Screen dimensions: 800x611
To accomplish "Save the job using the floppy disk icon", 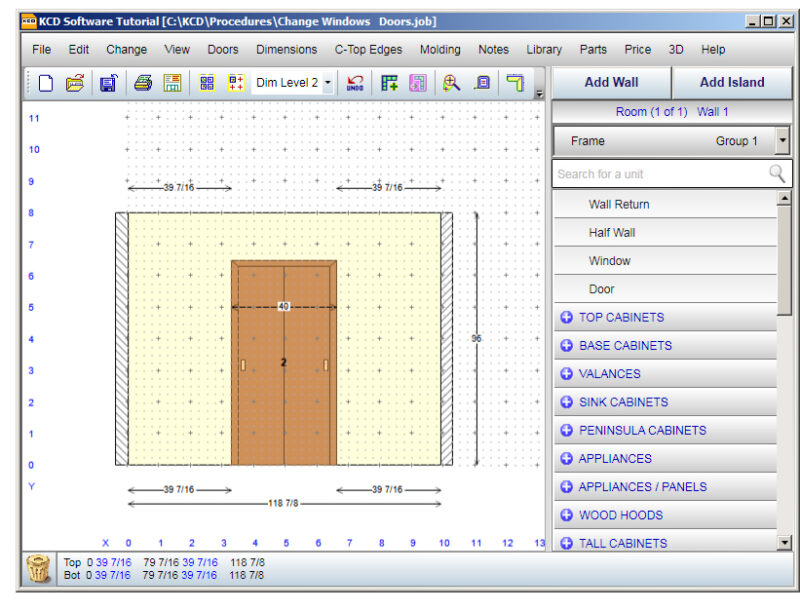I will [107, 84].
